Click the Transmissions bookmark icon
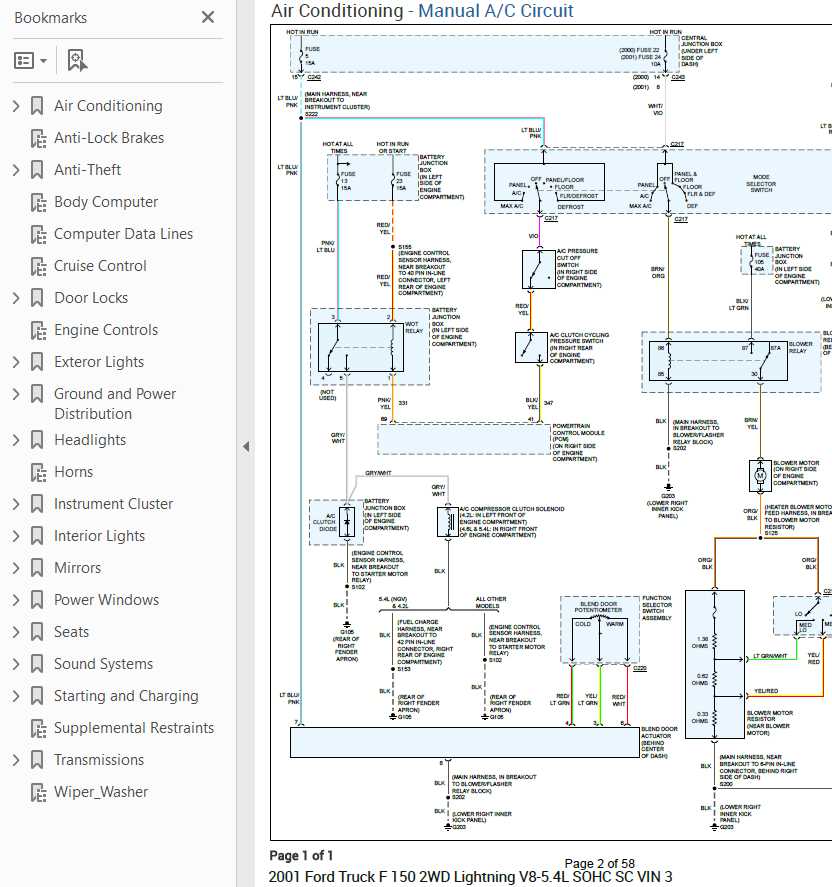This screenshot has height=887, width=832. tap(37, 760)
